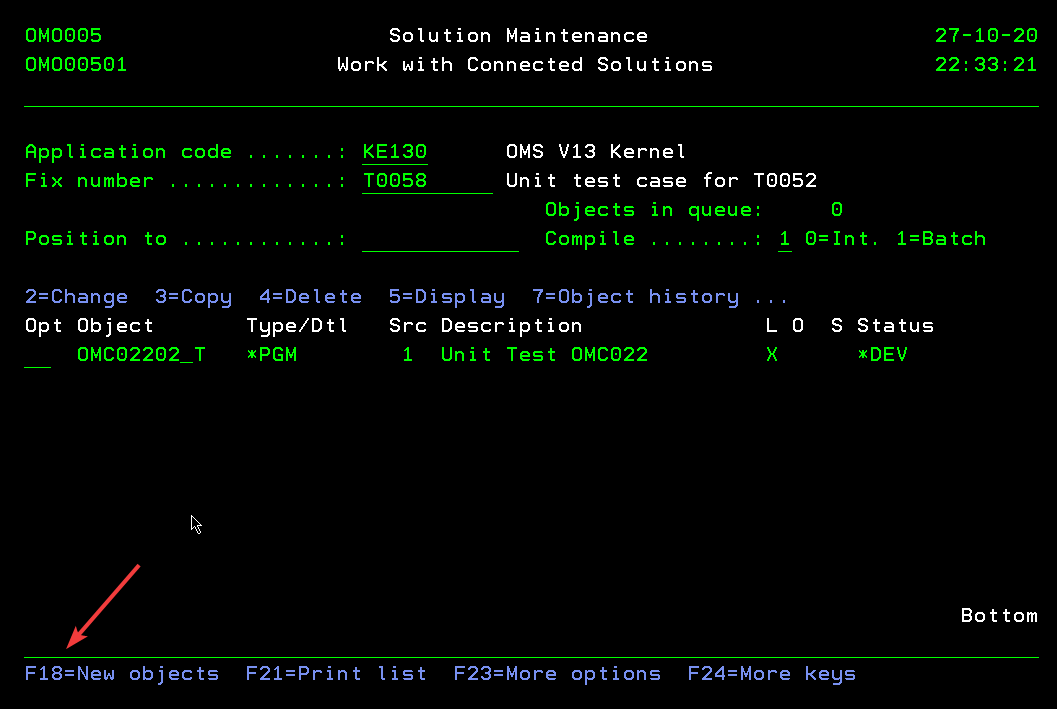Click the X lock indicator in L column
Viewport: 1057px width, 709px height.
(772, 355)
